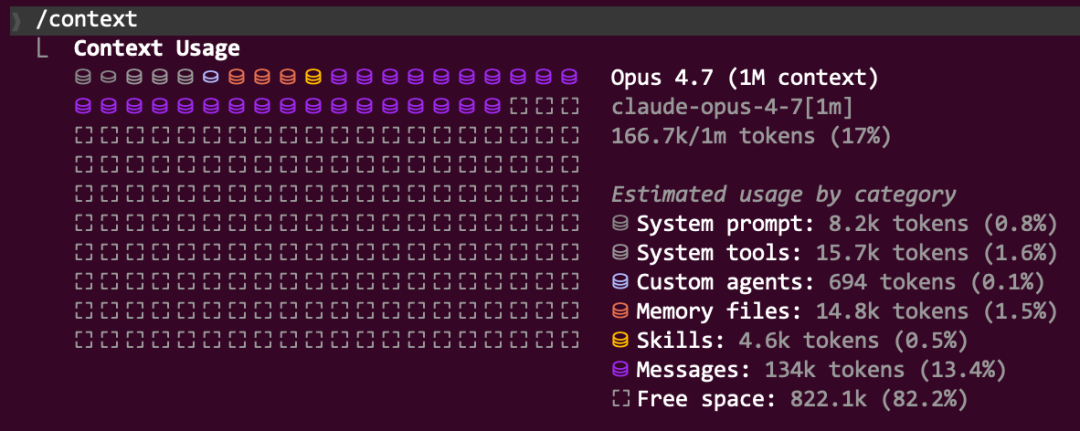The height and width of the screenshot is (431, 1080).
Task: Click the prompt chevron before /context
Action: pyautogui.click(x=17, y=19)
